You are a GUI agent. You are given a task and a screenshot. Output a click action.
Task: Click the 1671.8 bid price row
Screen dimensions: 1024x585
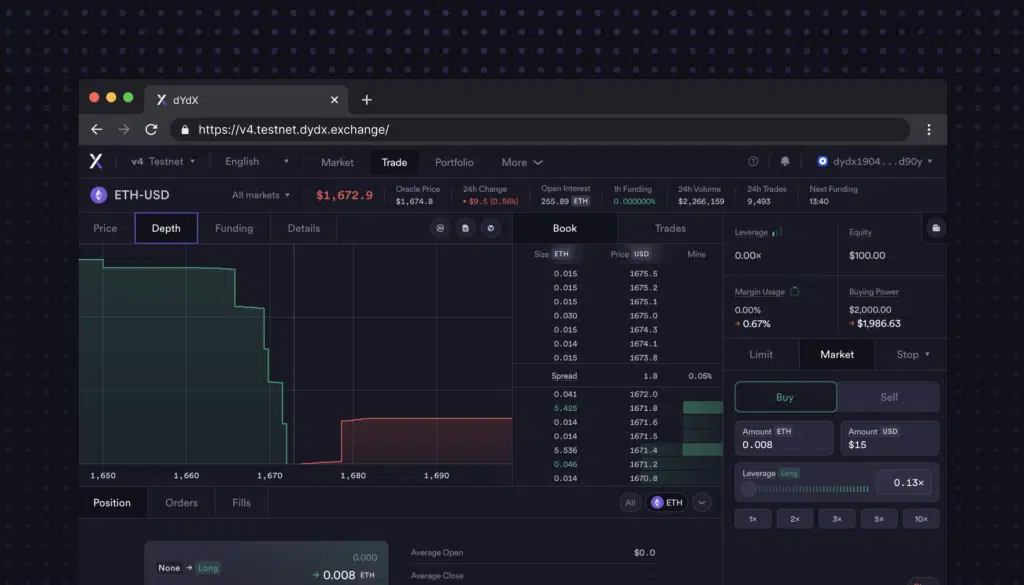618,408
